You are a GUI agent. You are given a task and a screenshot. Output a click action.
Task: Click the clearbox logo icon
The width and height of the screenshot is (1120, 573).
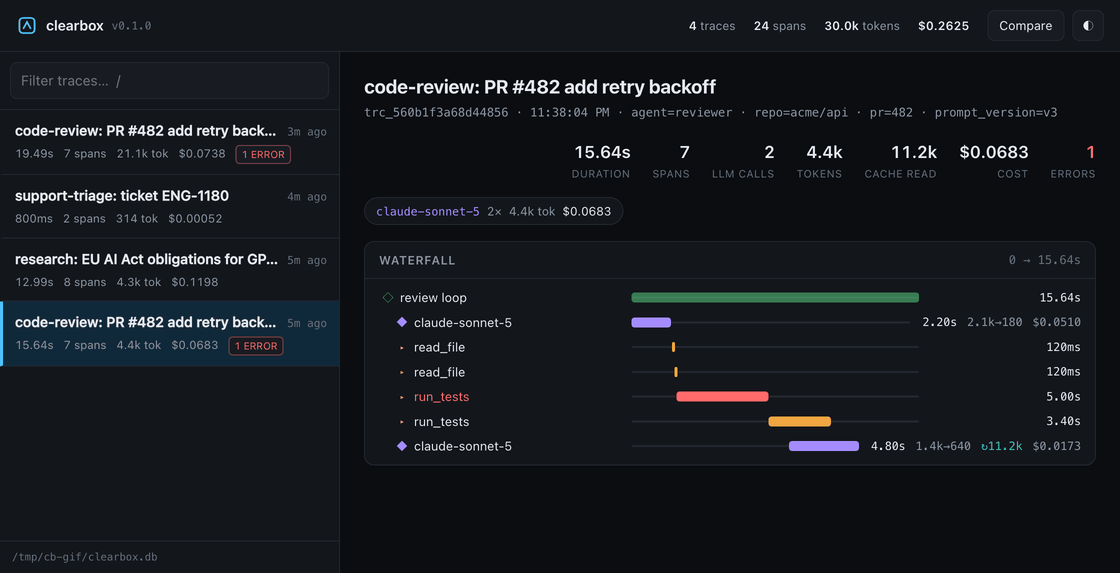pyautogui.click(x=26, y=26)
